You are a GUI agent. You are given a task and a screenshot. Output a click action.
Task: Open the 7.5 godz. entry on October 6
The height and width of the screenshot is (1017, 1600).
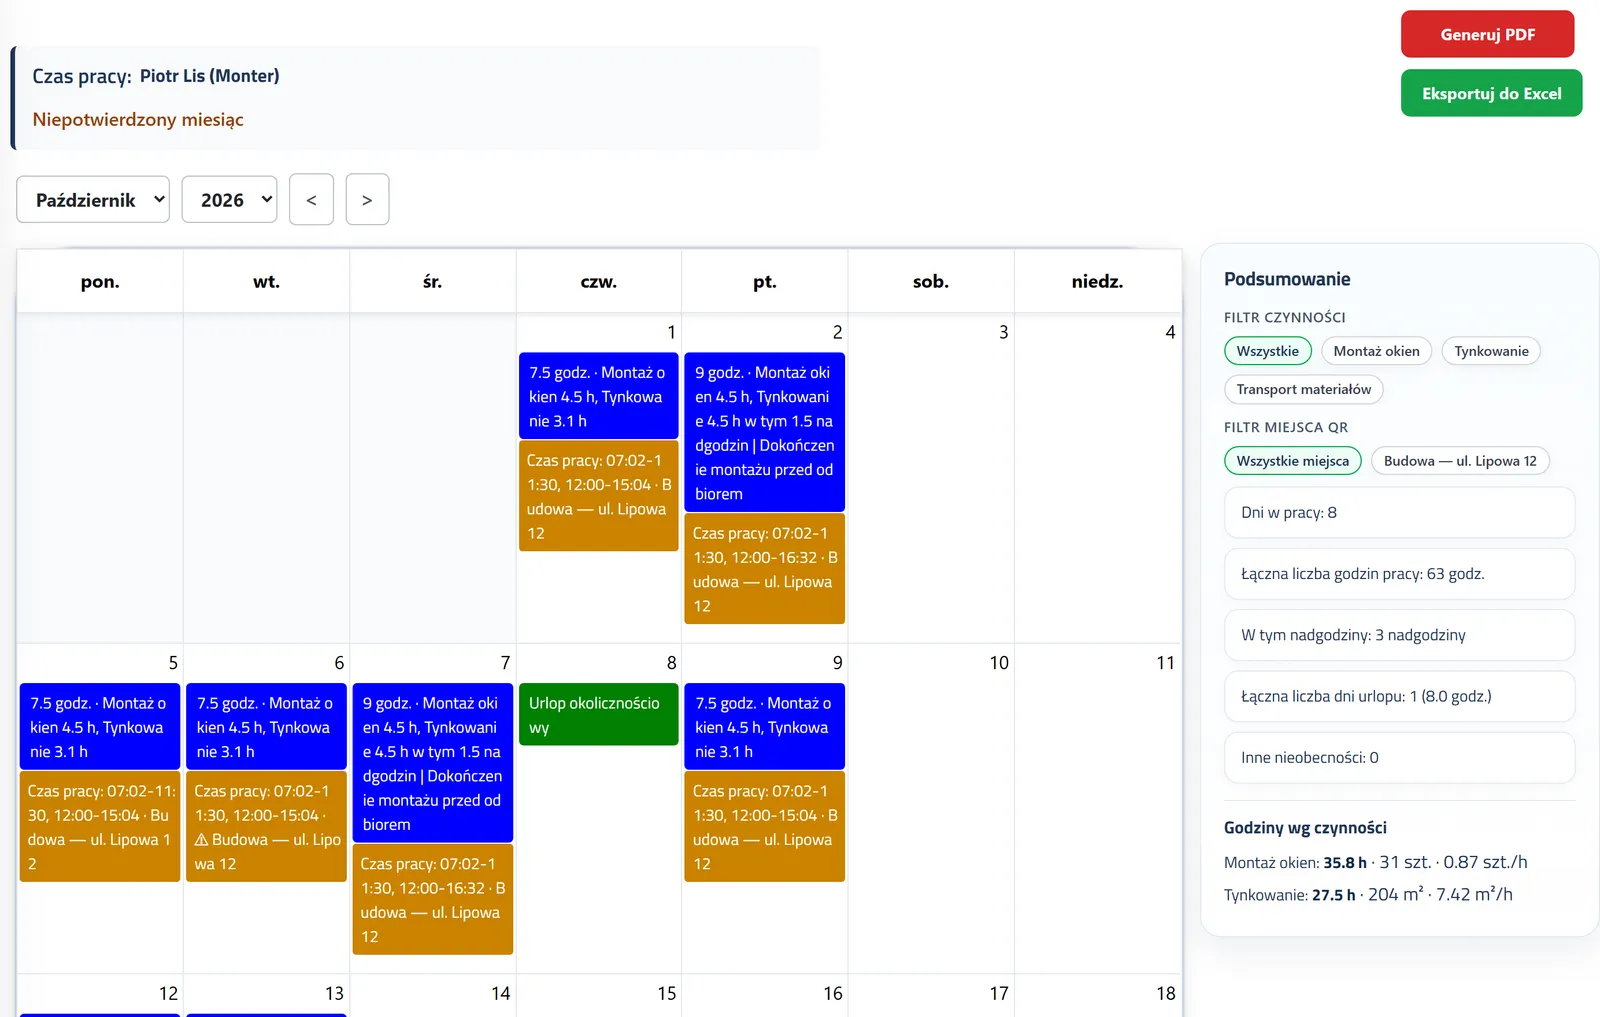[x=266, y=727]
